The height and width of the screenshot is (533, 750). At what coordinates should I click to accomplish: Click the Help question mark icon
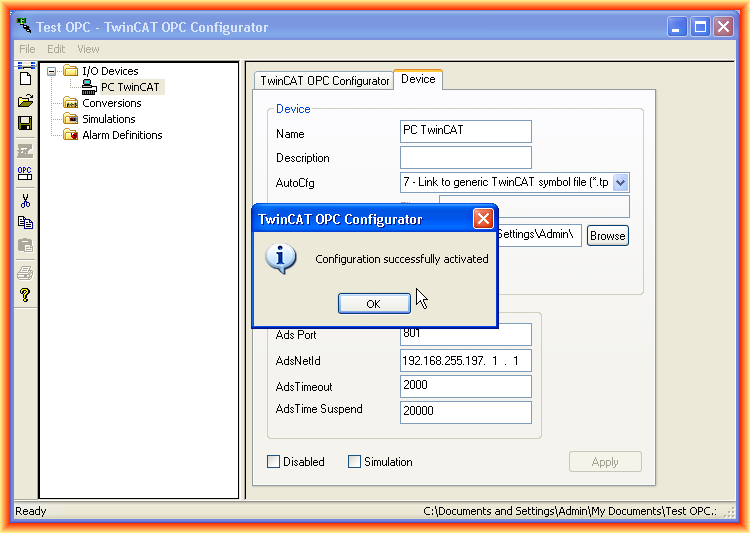pyautogui.click(x=25, y=295)
